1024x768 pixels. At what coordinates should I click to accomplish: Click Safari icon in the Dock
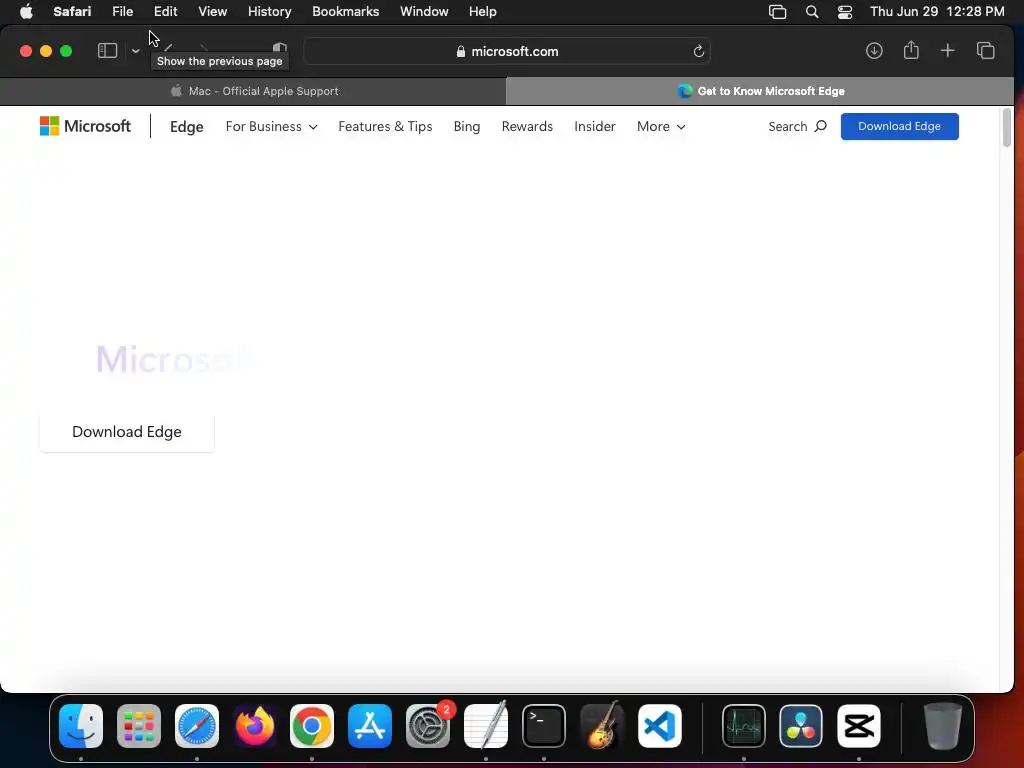pyautogui.click(x=197, y=726)
